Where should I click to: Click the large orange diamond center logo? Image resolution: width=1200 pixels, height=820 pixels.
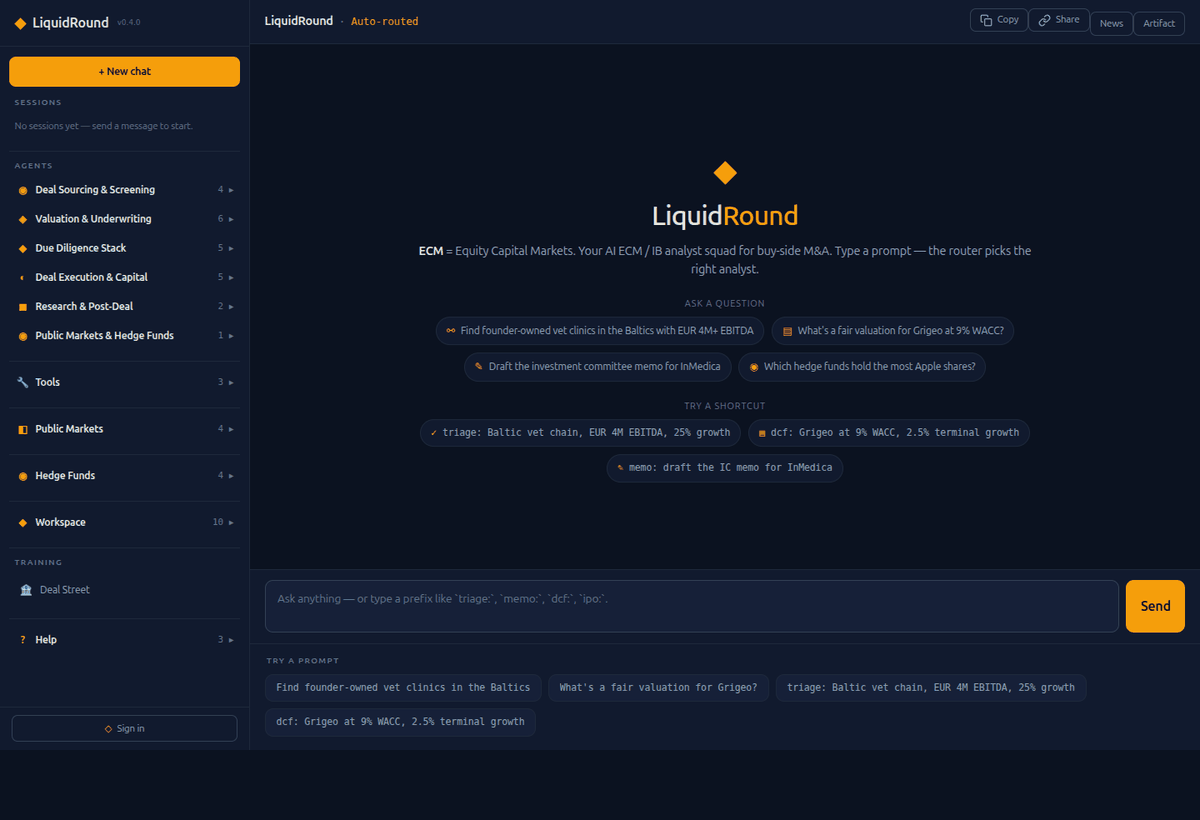point(725,173)
